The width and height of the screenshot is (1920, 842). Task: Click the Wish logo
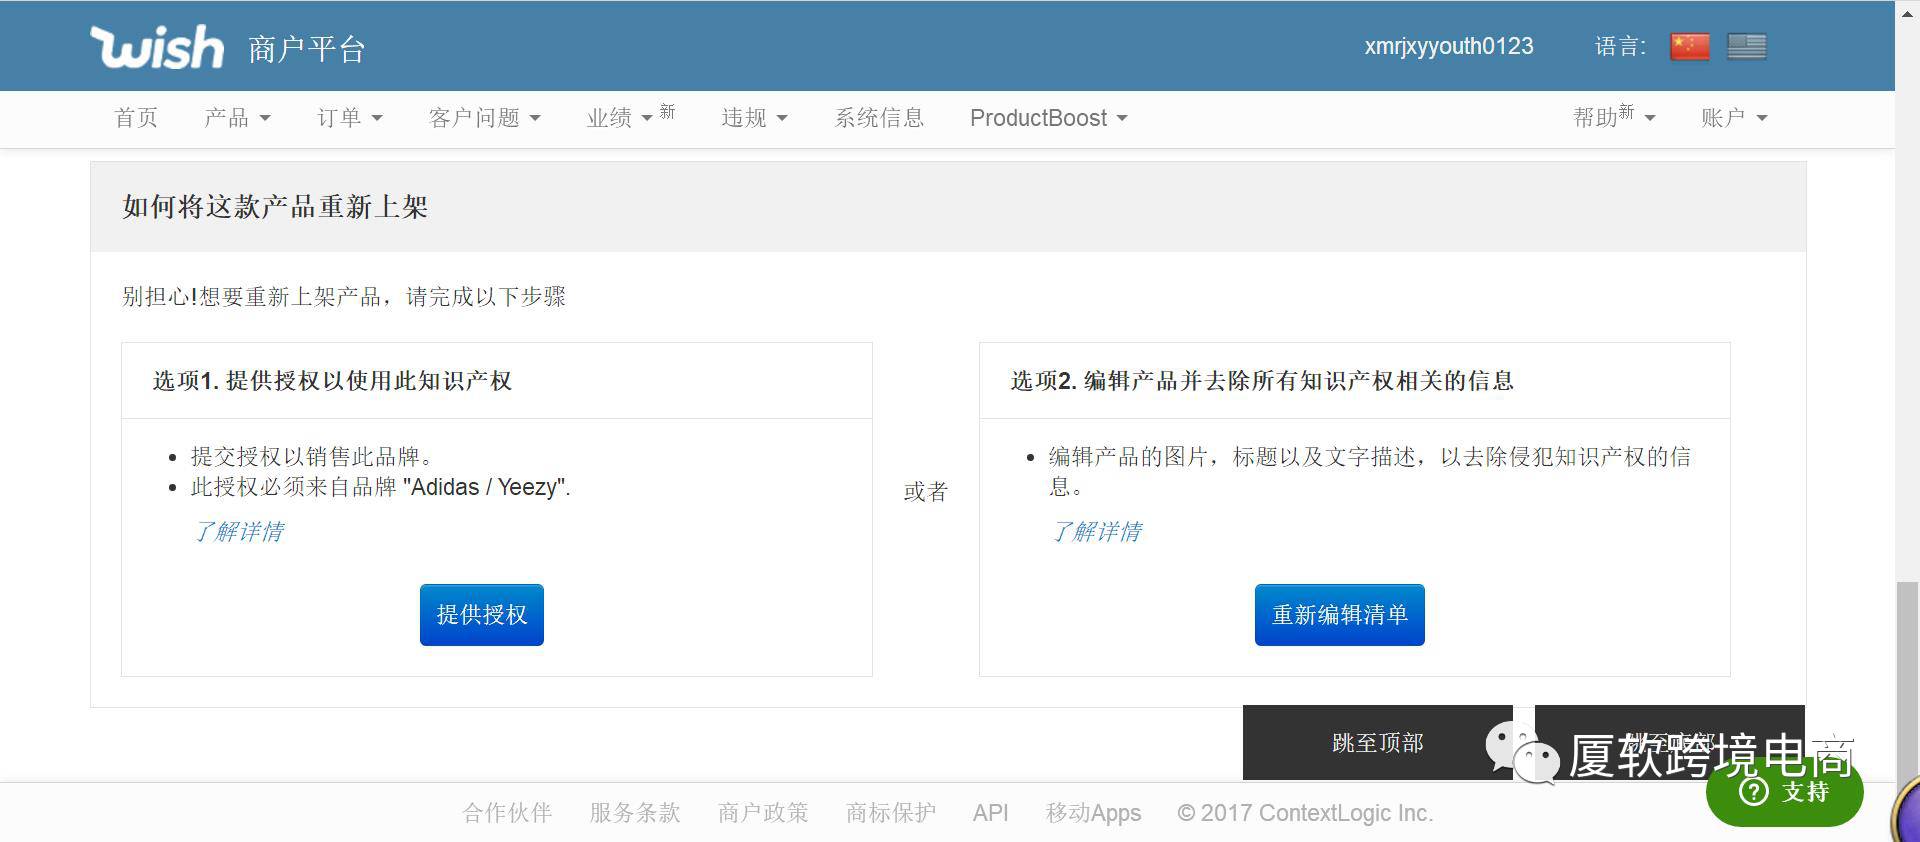(x=157, y=47)
